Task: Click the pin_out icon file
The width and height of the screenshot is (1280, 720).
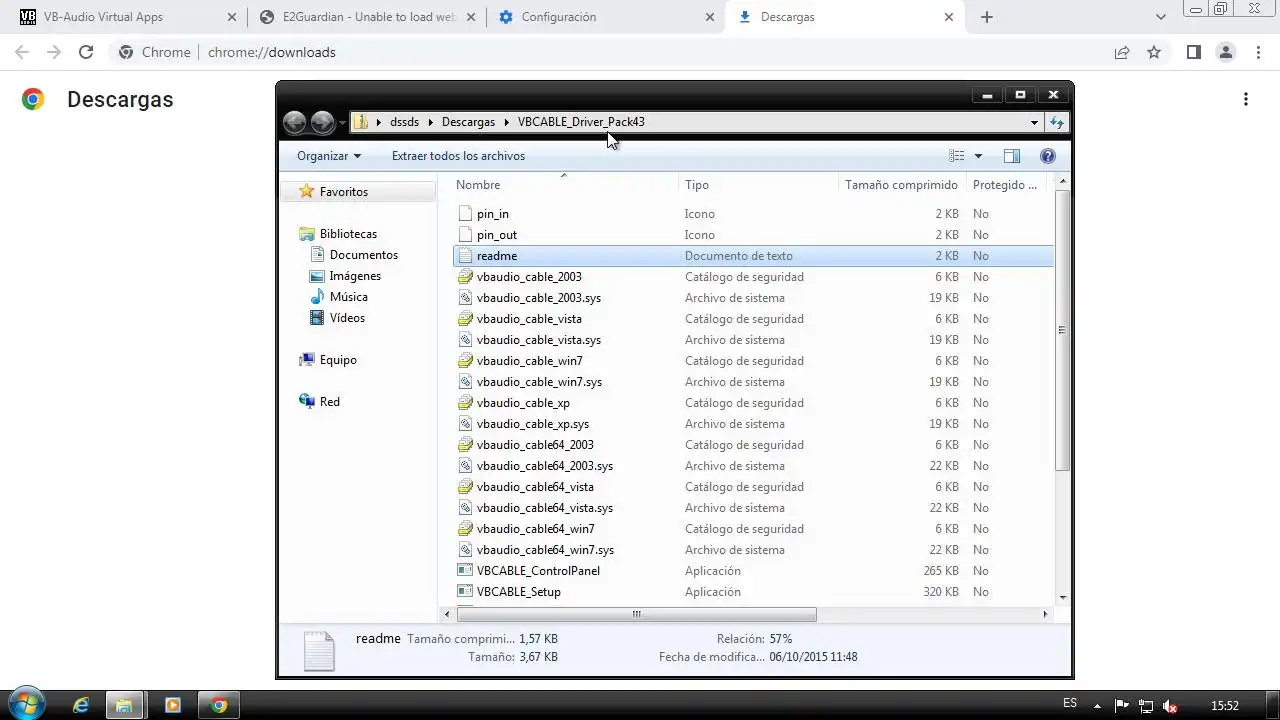Action: tap(464, 235)
